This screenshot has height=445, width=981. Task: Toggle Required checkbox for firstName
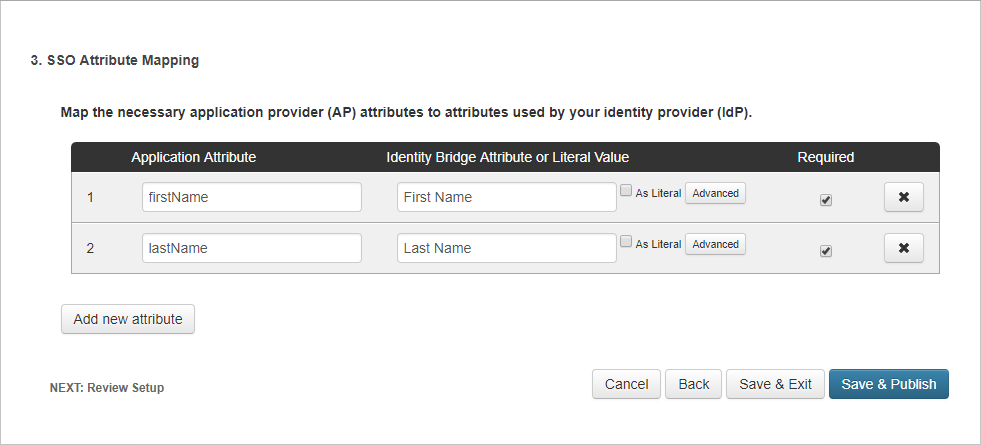click(825, 200)
